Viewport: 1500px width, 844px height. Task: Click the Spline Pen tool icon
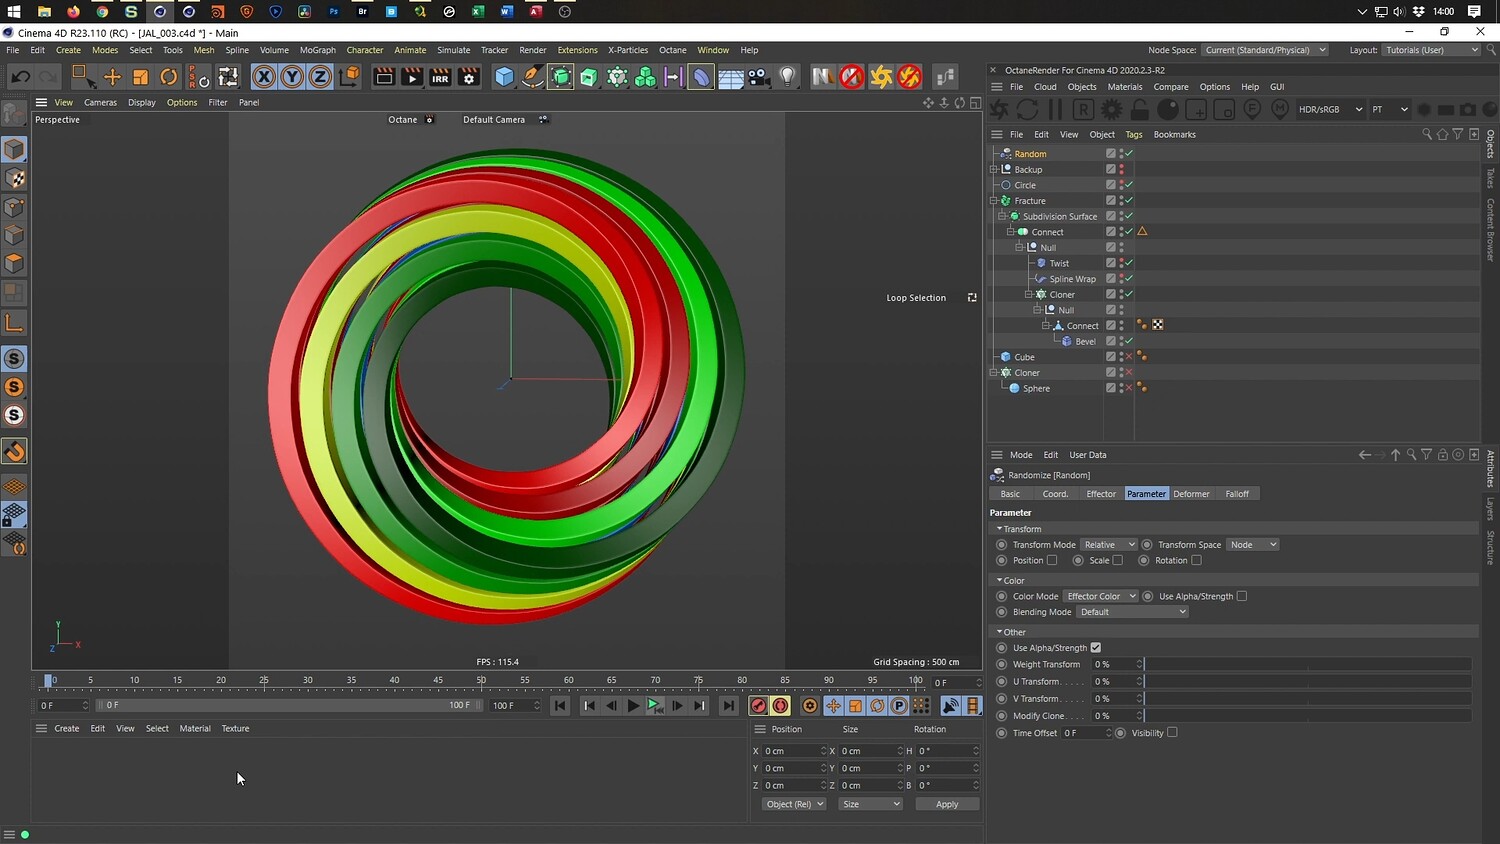coord(533,77)
